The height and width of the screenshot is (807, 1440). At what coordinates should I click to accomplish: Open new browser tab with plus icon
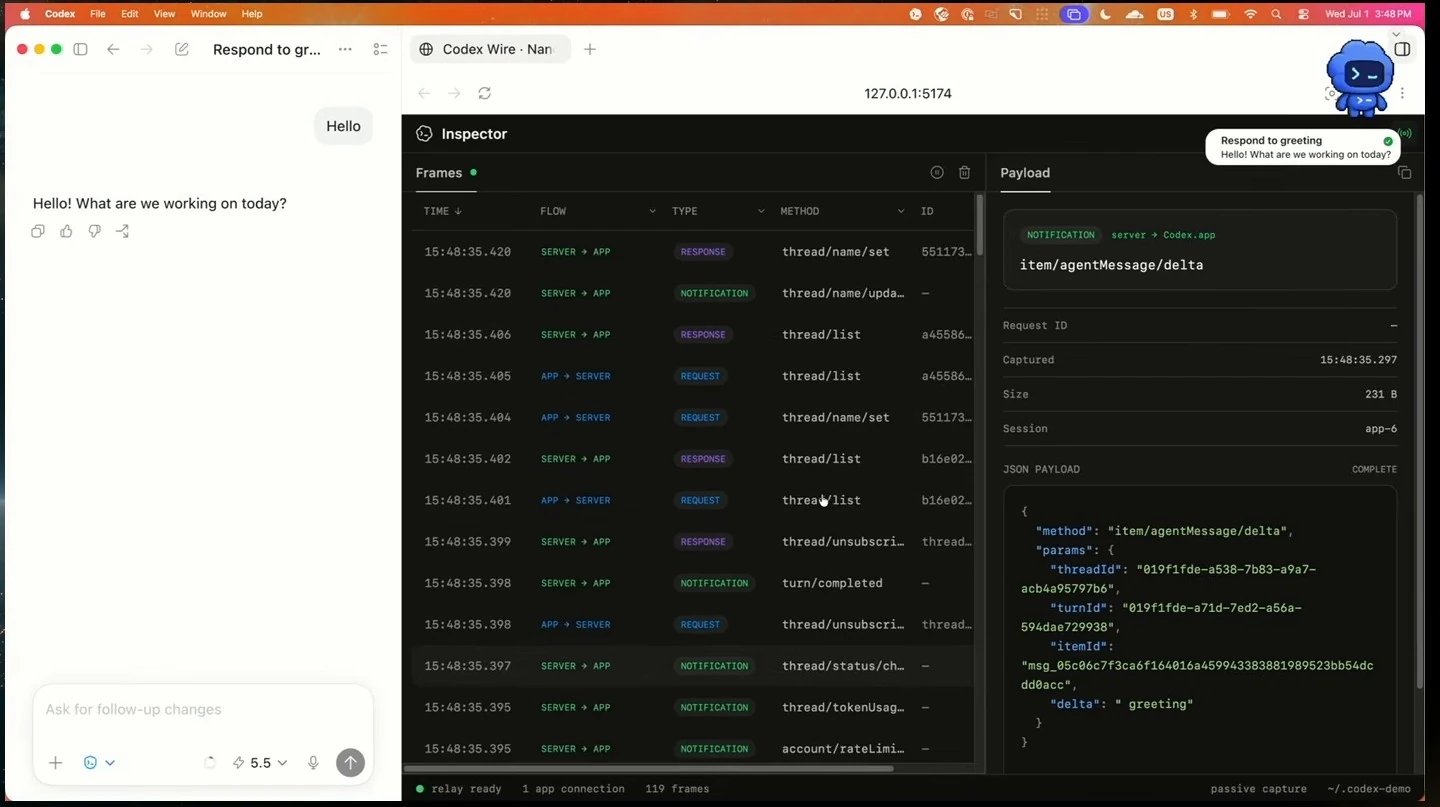click(590, 49)
